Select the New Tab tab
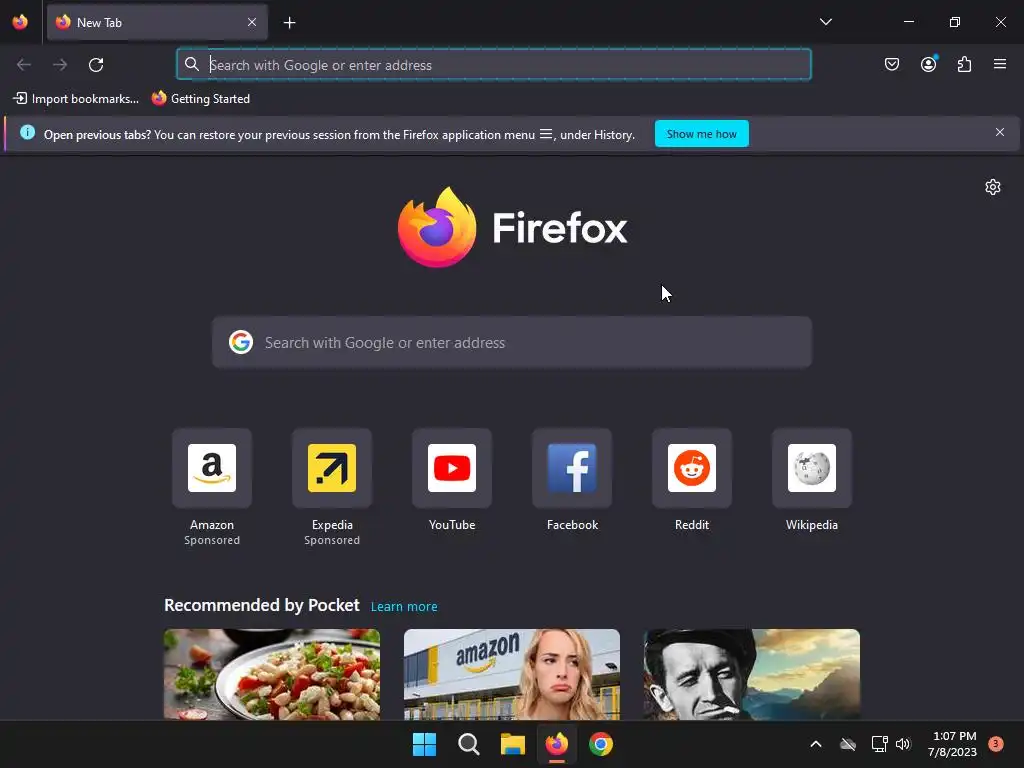The height and width of the screenshot is (768, 1024). coord(157,22)
